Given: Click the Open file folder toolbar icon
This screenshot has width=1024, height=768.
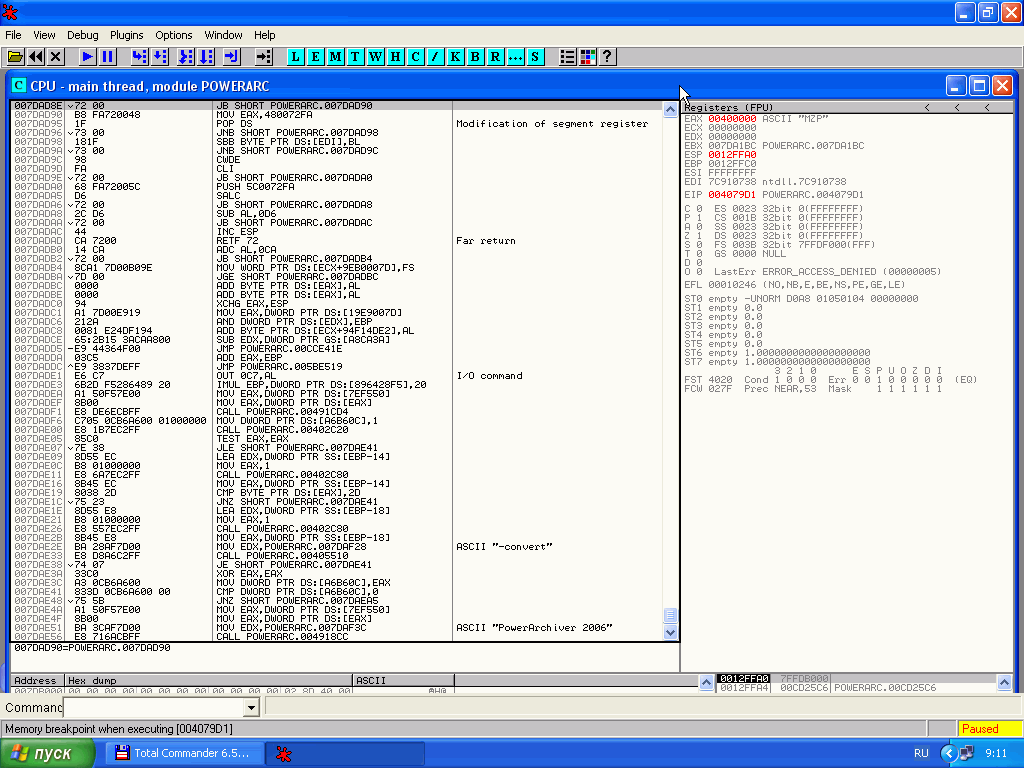Looking at the screenshot, I should pos(15,57).
